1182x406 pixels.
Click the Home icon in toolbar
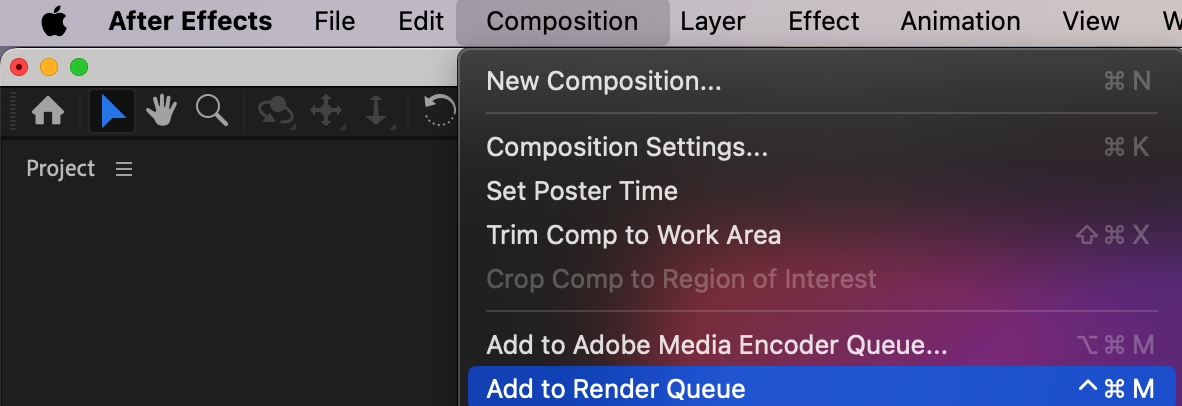point(48,111)
